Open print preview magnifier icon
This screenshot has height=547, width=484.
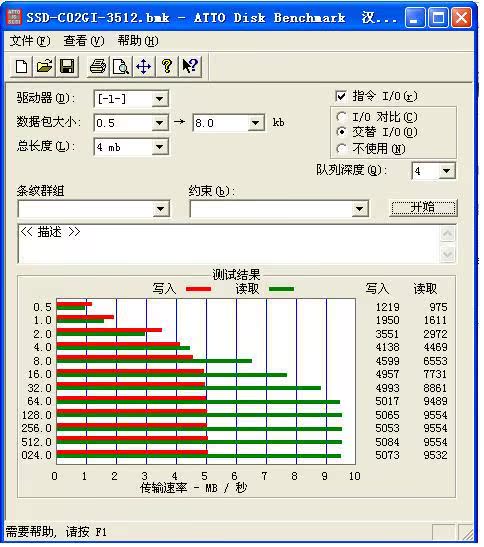coord(121,66)
